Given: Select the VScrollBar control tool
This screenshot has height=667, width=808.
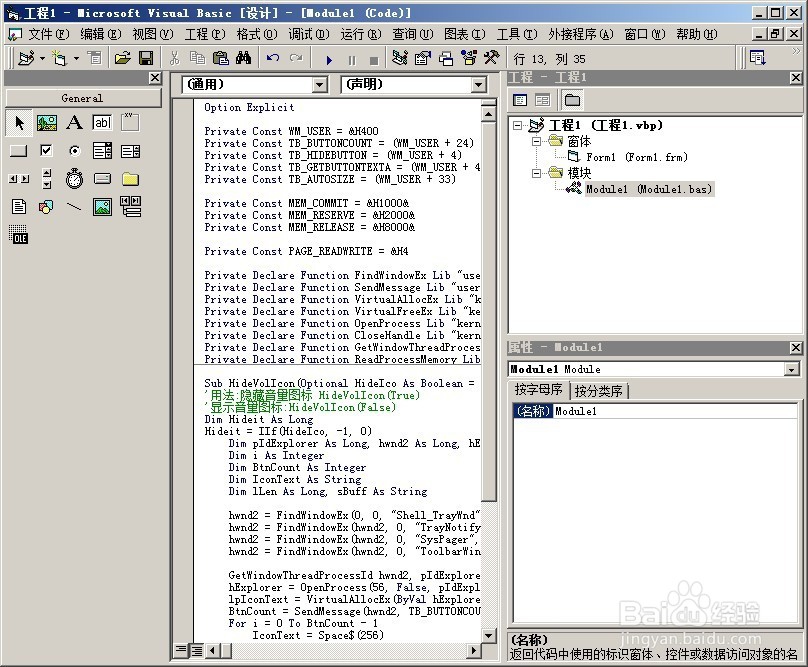Looking at the screenshot, I should pos(47,179).
